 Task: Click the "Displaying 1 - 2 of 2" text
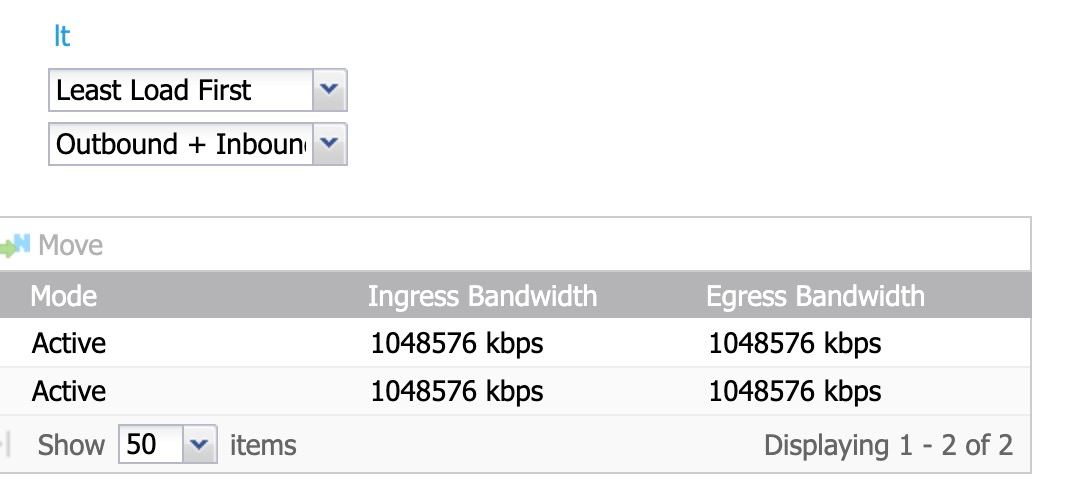click(x=888, y=445)
